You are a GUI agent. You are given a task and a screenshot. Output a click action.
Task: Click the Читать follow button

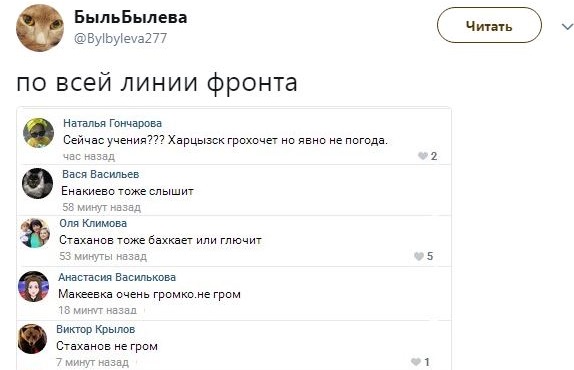point(489,26)
